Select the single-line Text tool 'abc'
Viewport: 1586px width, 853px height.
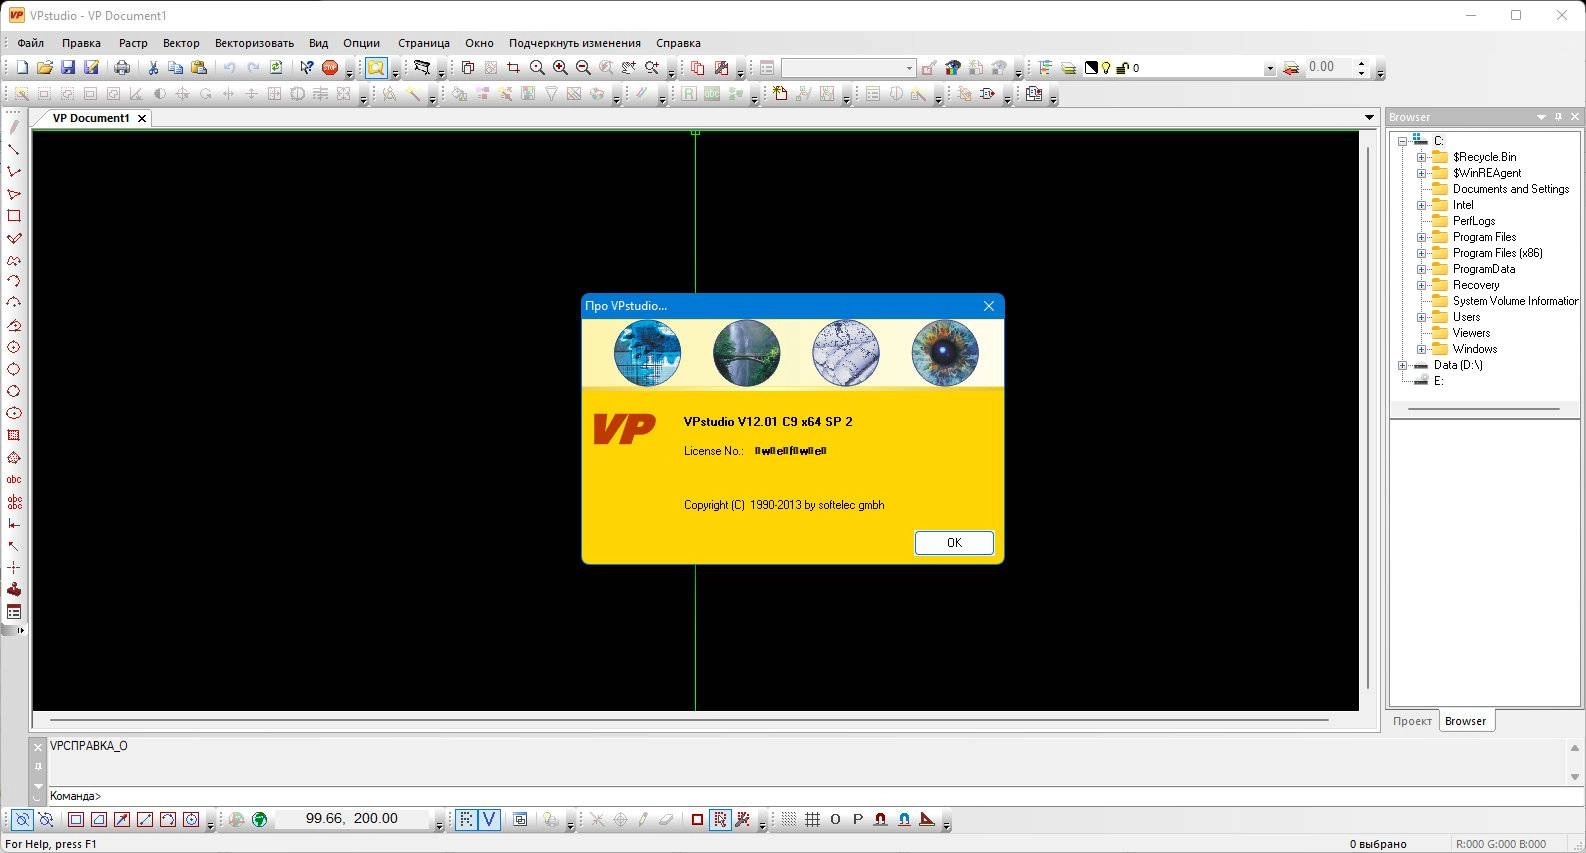pos(14,479)
